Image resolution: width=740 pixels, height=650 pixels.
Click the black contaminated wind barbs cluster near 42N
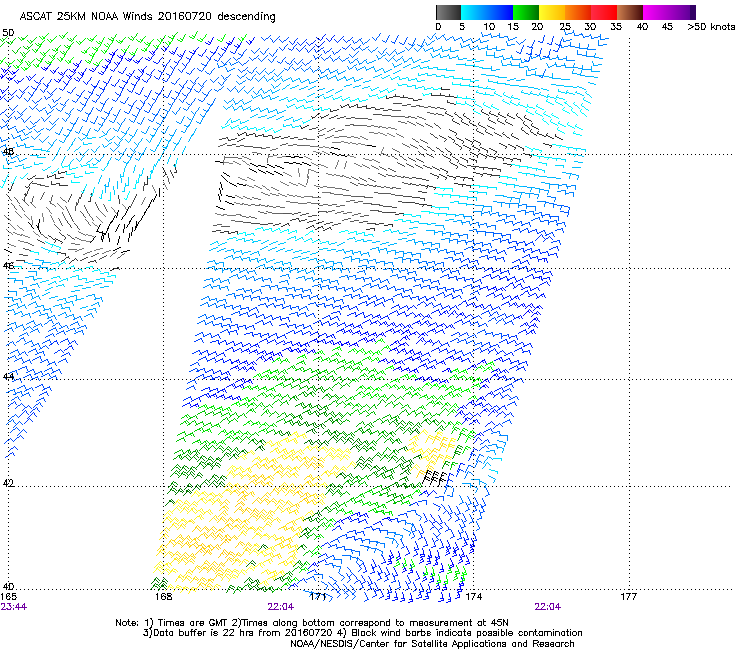pyautogui.click(x=435, y=478)
